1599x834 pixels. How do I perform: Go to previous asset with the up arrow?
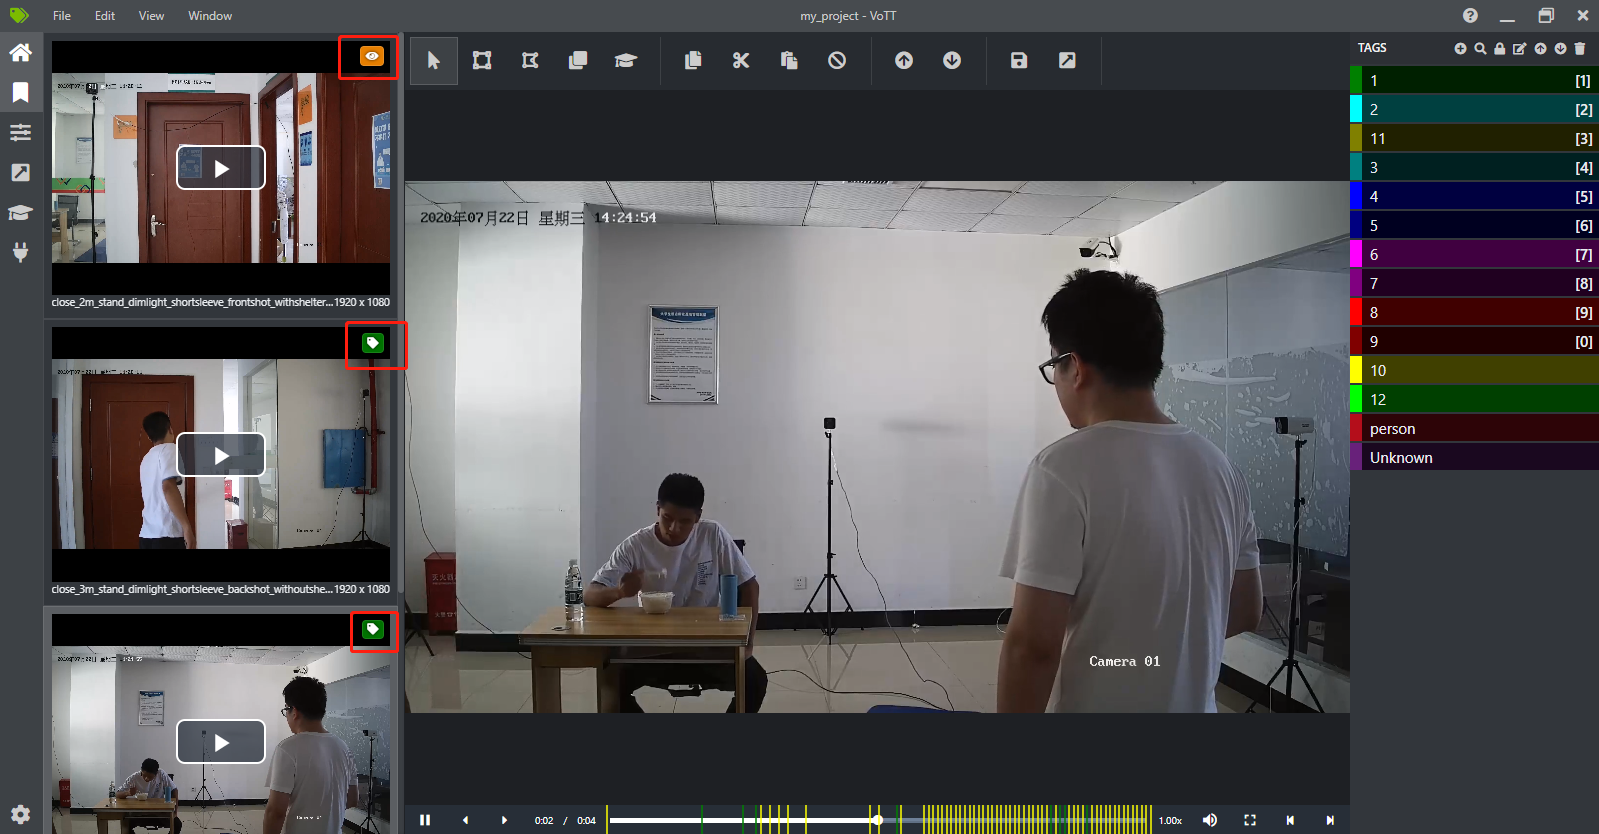(x=904, y=61)
